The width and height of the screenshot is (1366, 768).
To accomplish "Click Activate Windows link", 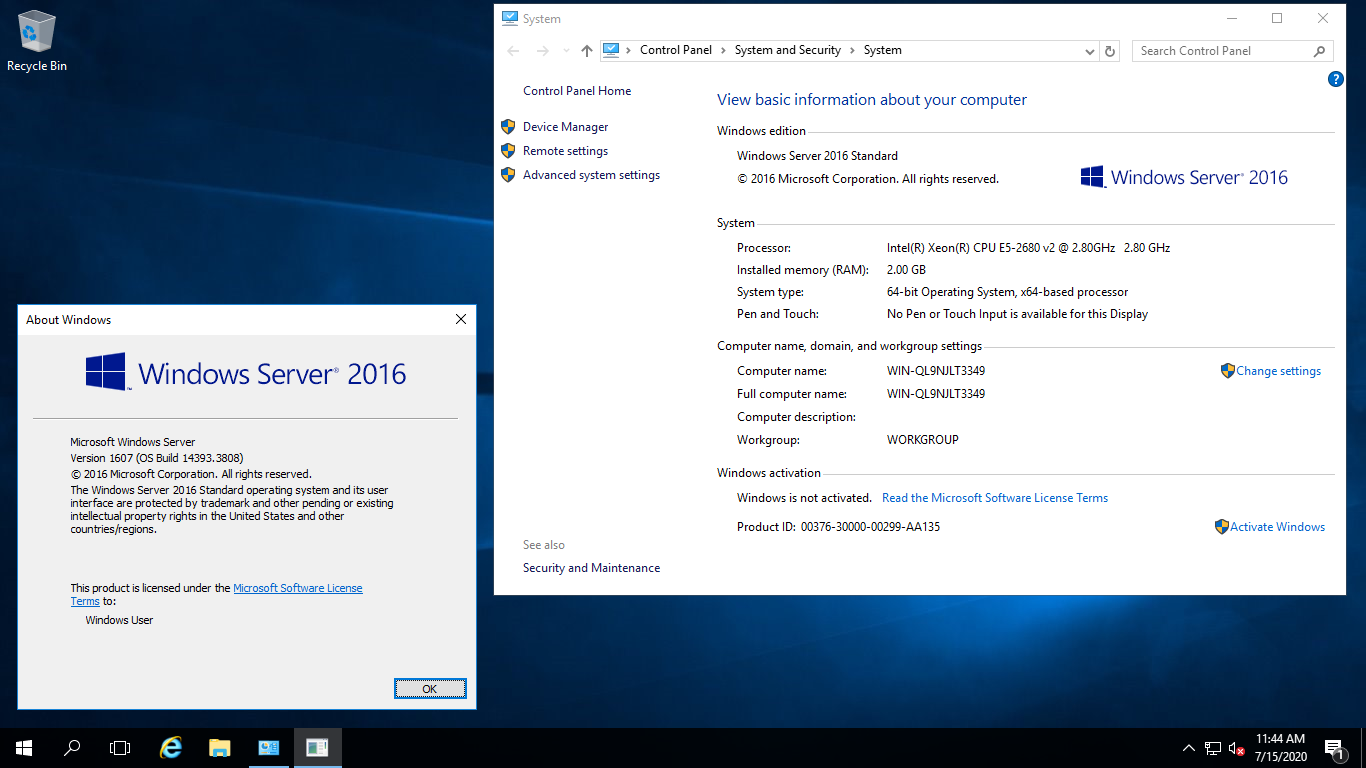I will tap(1277, 527).
